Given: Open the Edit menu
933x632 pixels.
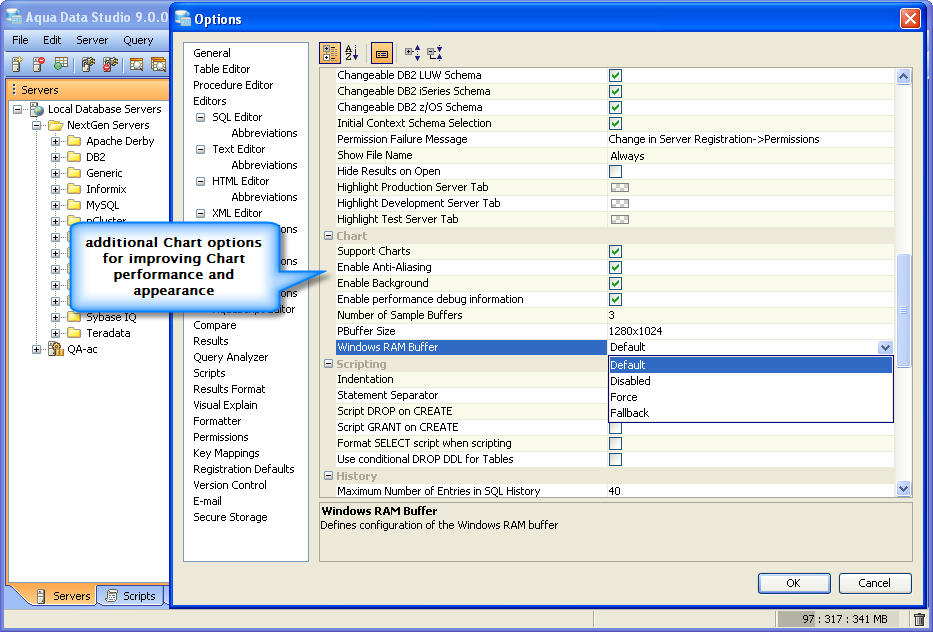Looking at the screenshot, I should tap(52, 40).
